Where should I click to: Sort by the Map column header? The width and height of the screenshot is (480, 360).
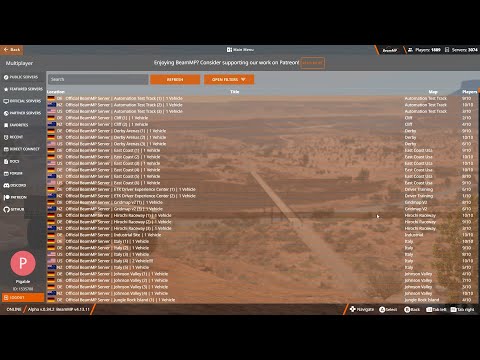433,92
